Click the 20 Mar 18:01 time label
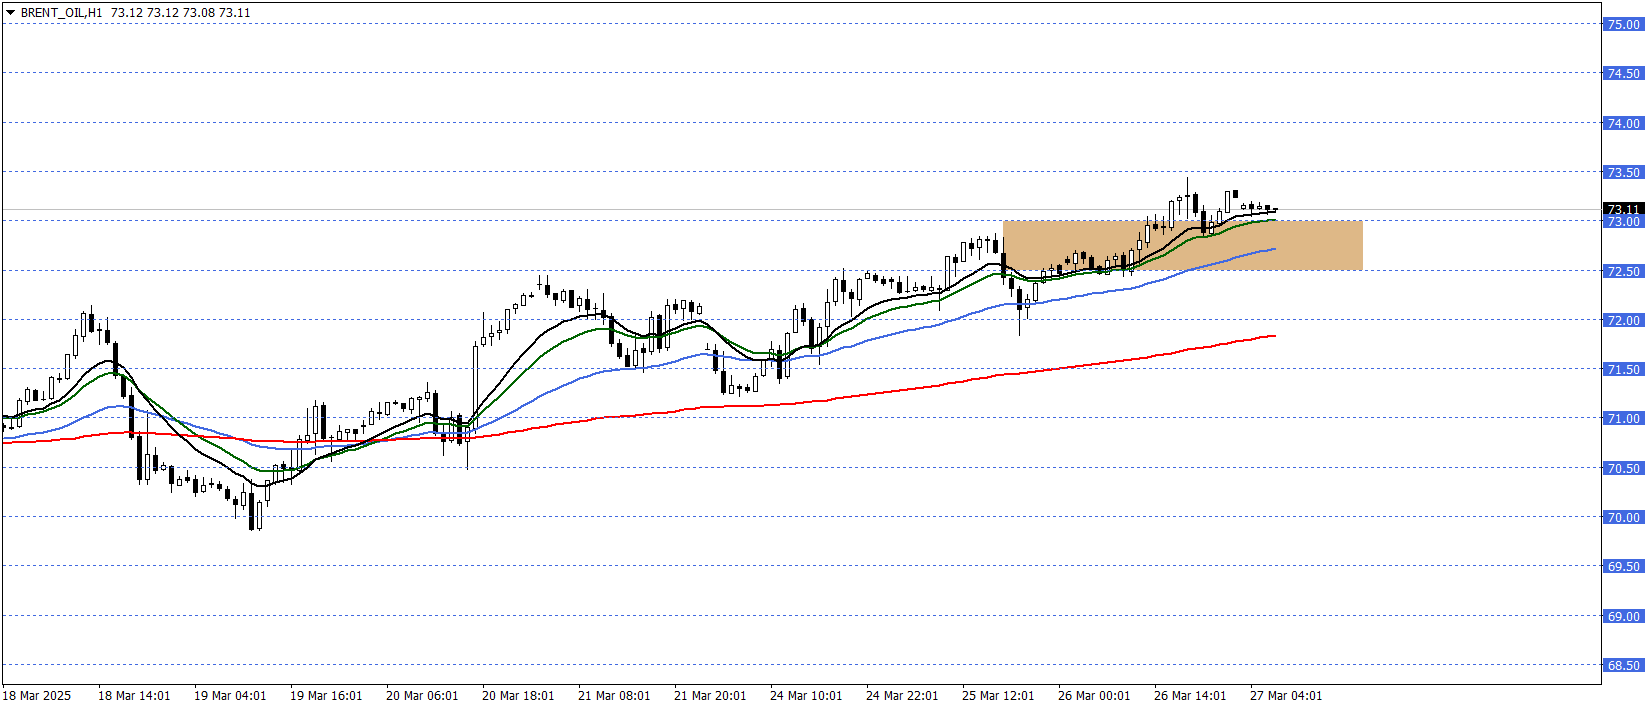 tap(518, 696)
